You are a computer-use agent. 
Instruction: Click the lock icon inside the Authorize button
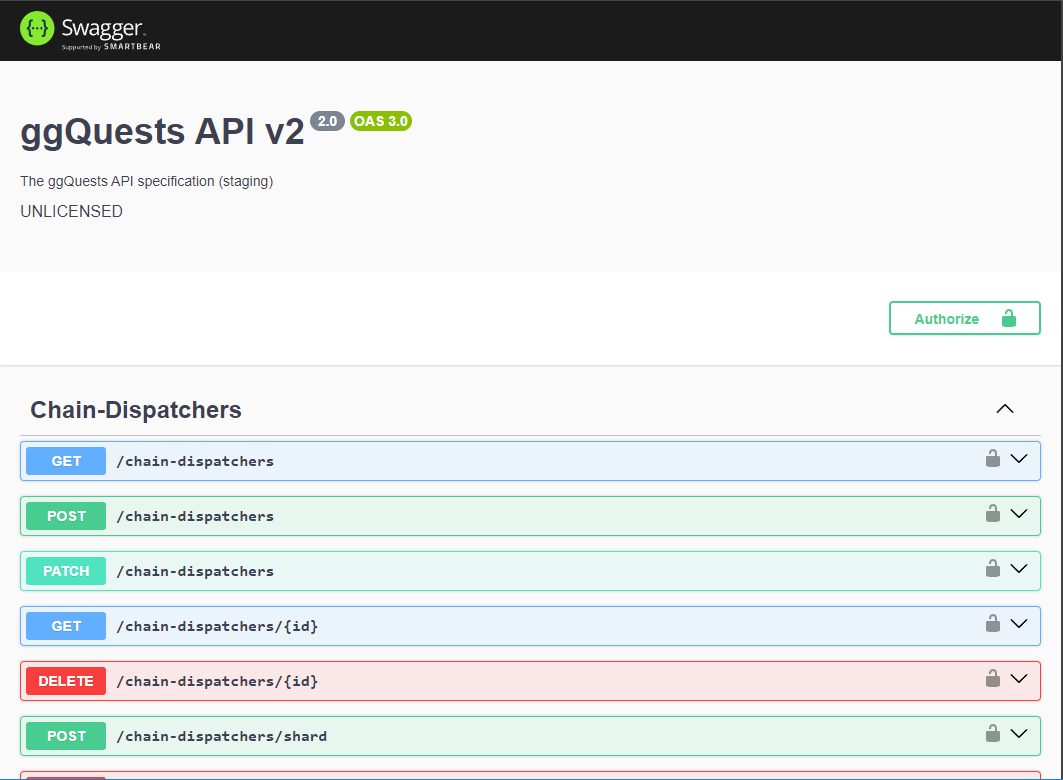coord(1009,318)
